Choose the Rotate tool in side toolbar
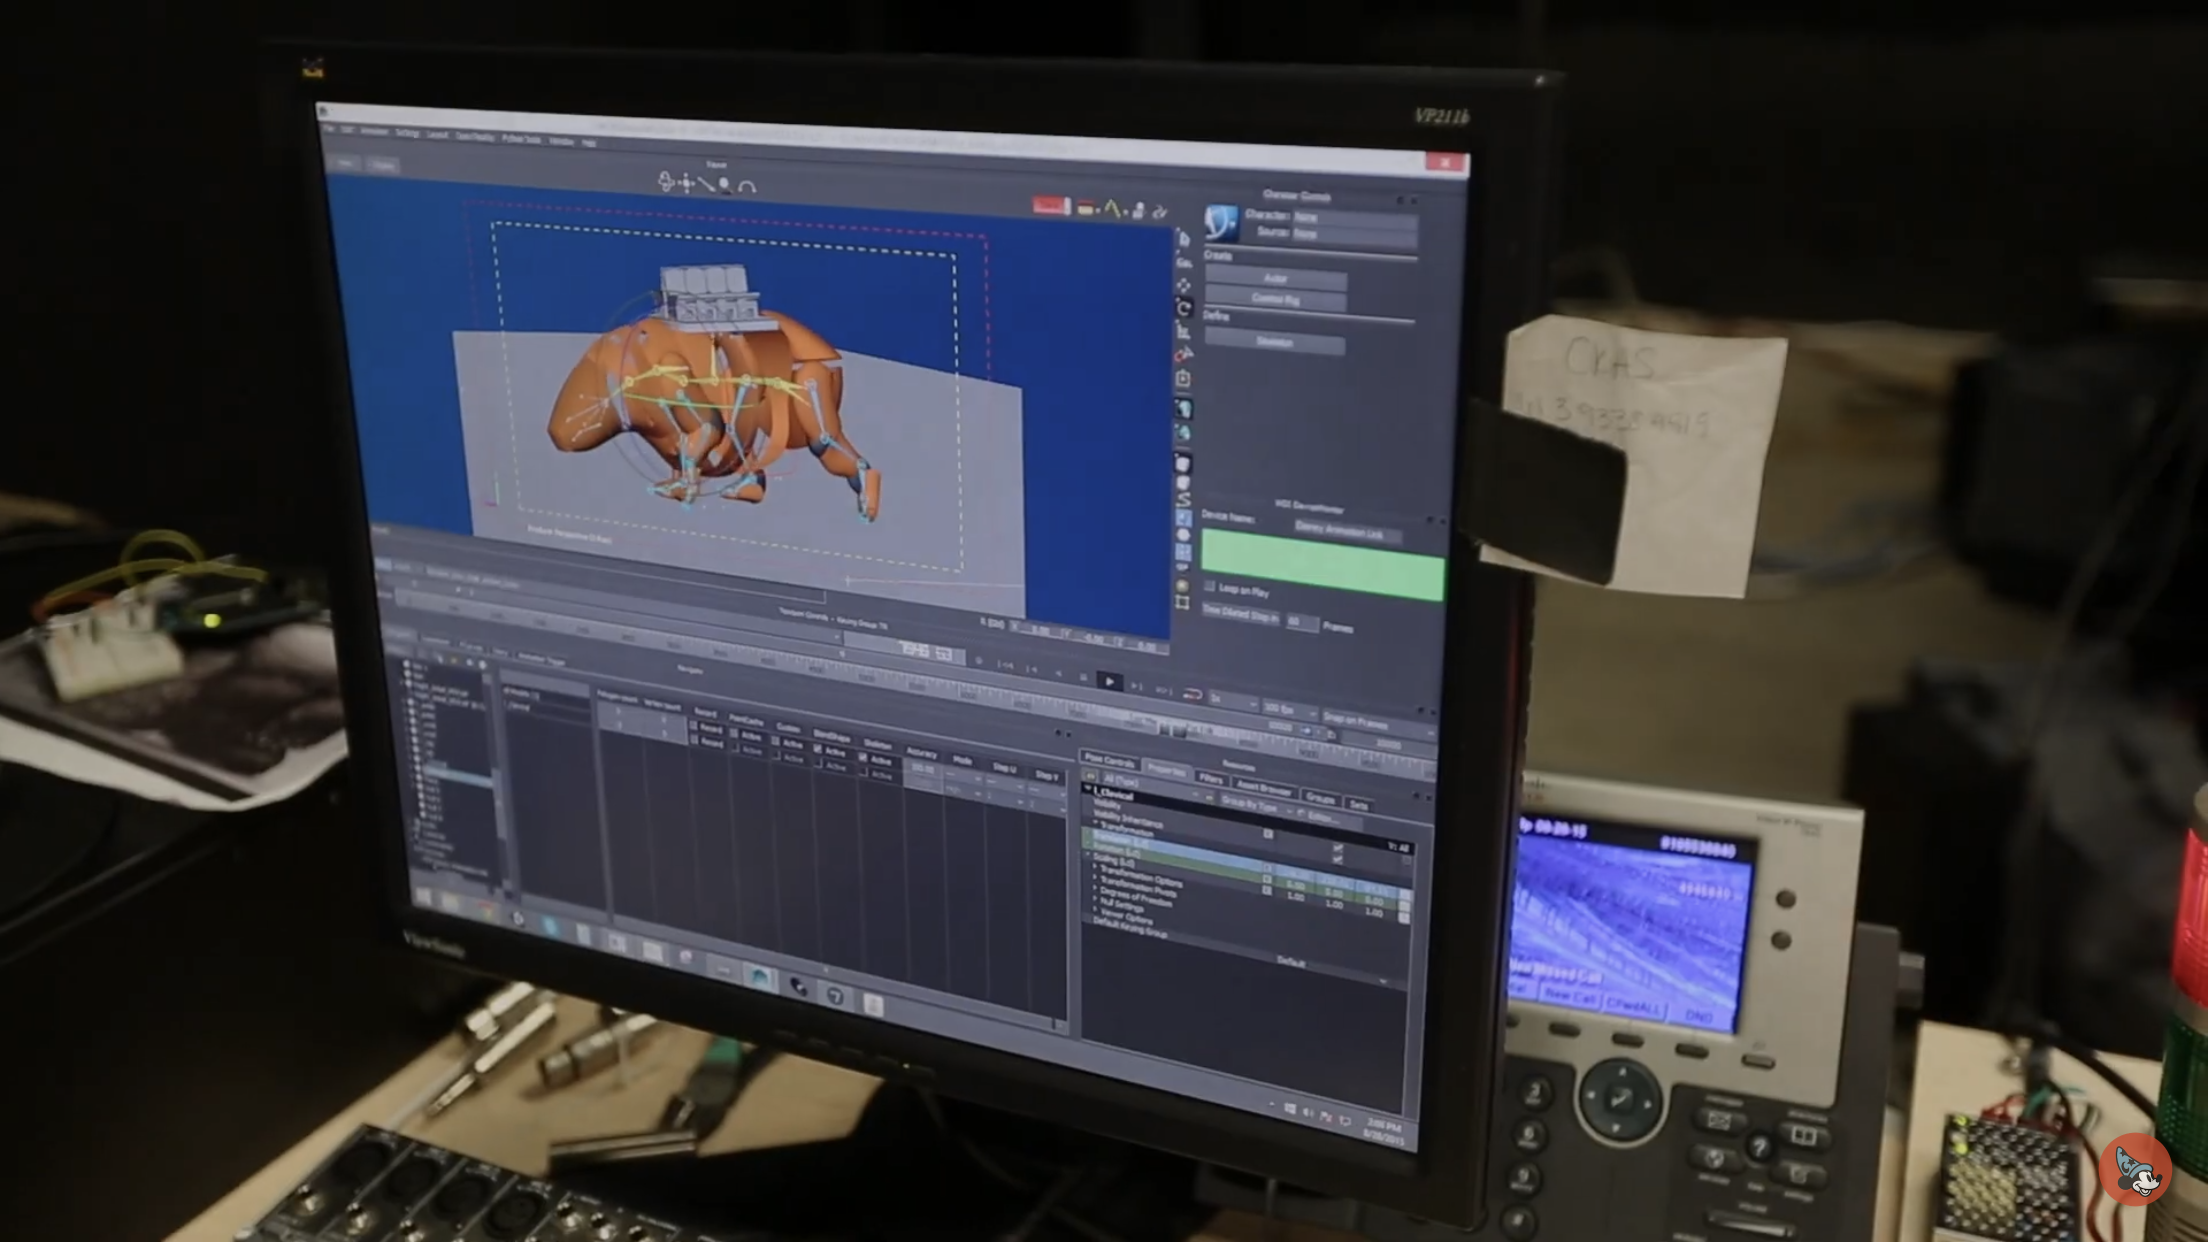2208x1242 pixels. 1184,309
